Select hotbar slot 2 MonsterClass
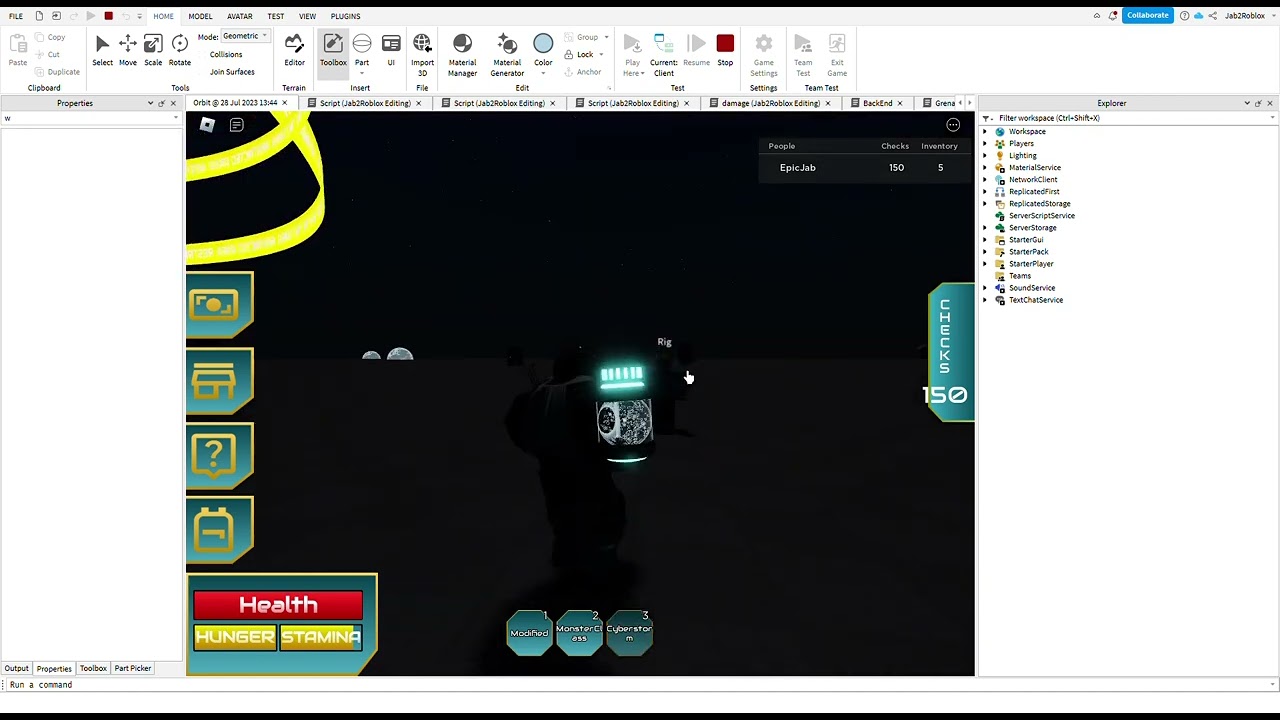The width and height of the screenshot is (1280, 720). 579,632
